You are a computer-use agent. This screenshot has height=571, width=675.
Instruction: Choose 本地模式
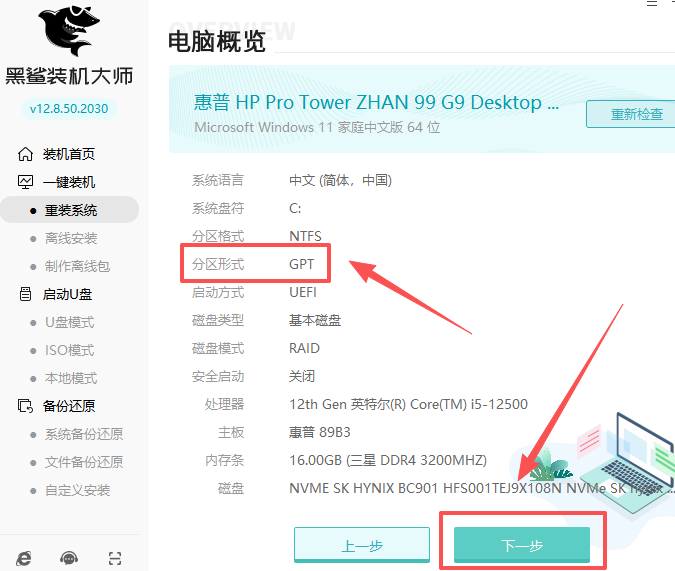pos(71,378)
